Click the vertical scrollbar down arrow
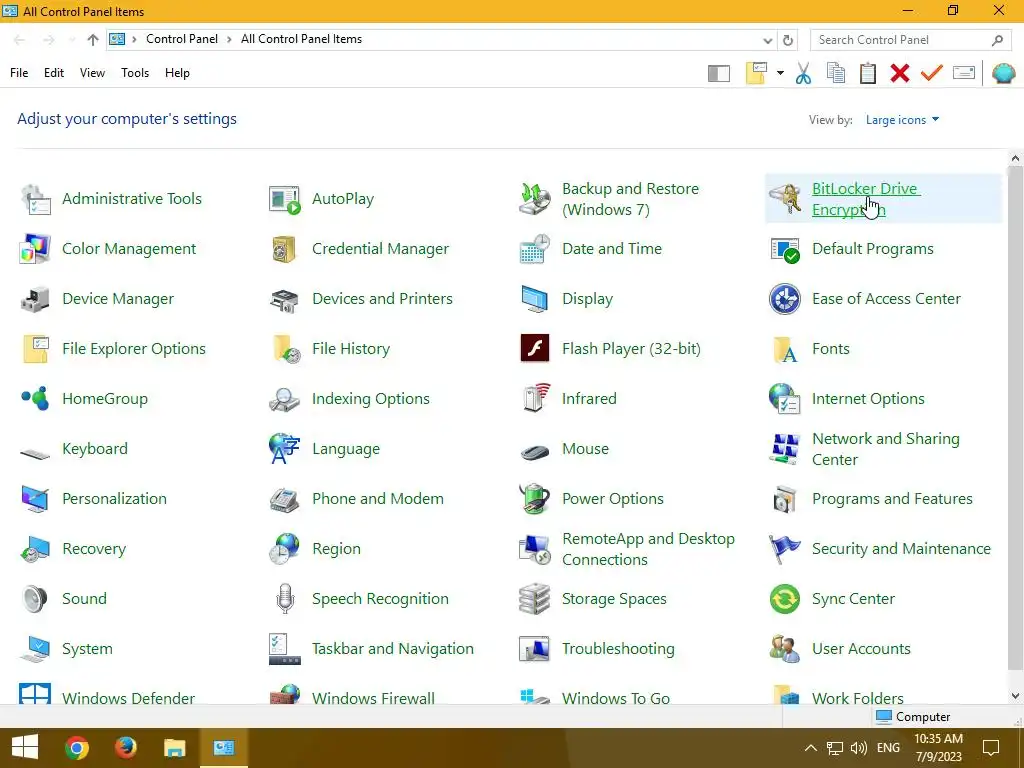The width and height of the screenshot is (1024, 768). tap(1016, 696)
